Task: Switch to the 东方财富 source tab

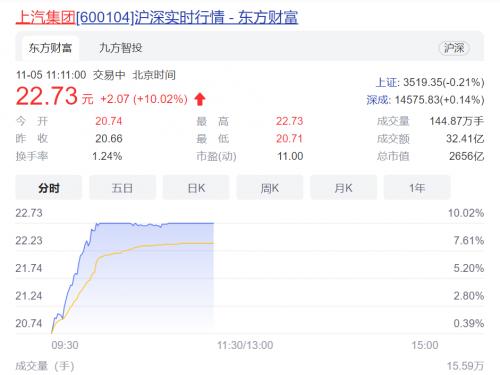Action: click(50, 48)
